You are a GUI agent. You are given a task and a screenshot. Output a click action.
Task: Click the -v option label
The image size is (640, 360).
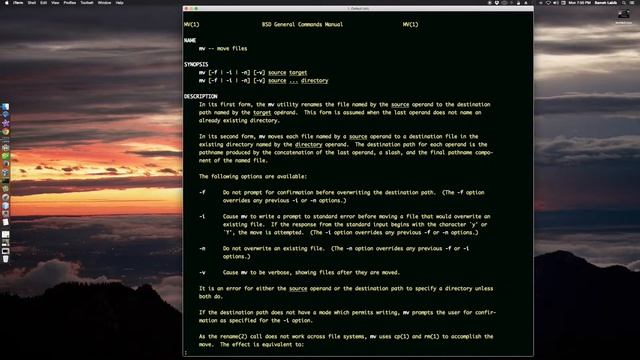(202, 272)
